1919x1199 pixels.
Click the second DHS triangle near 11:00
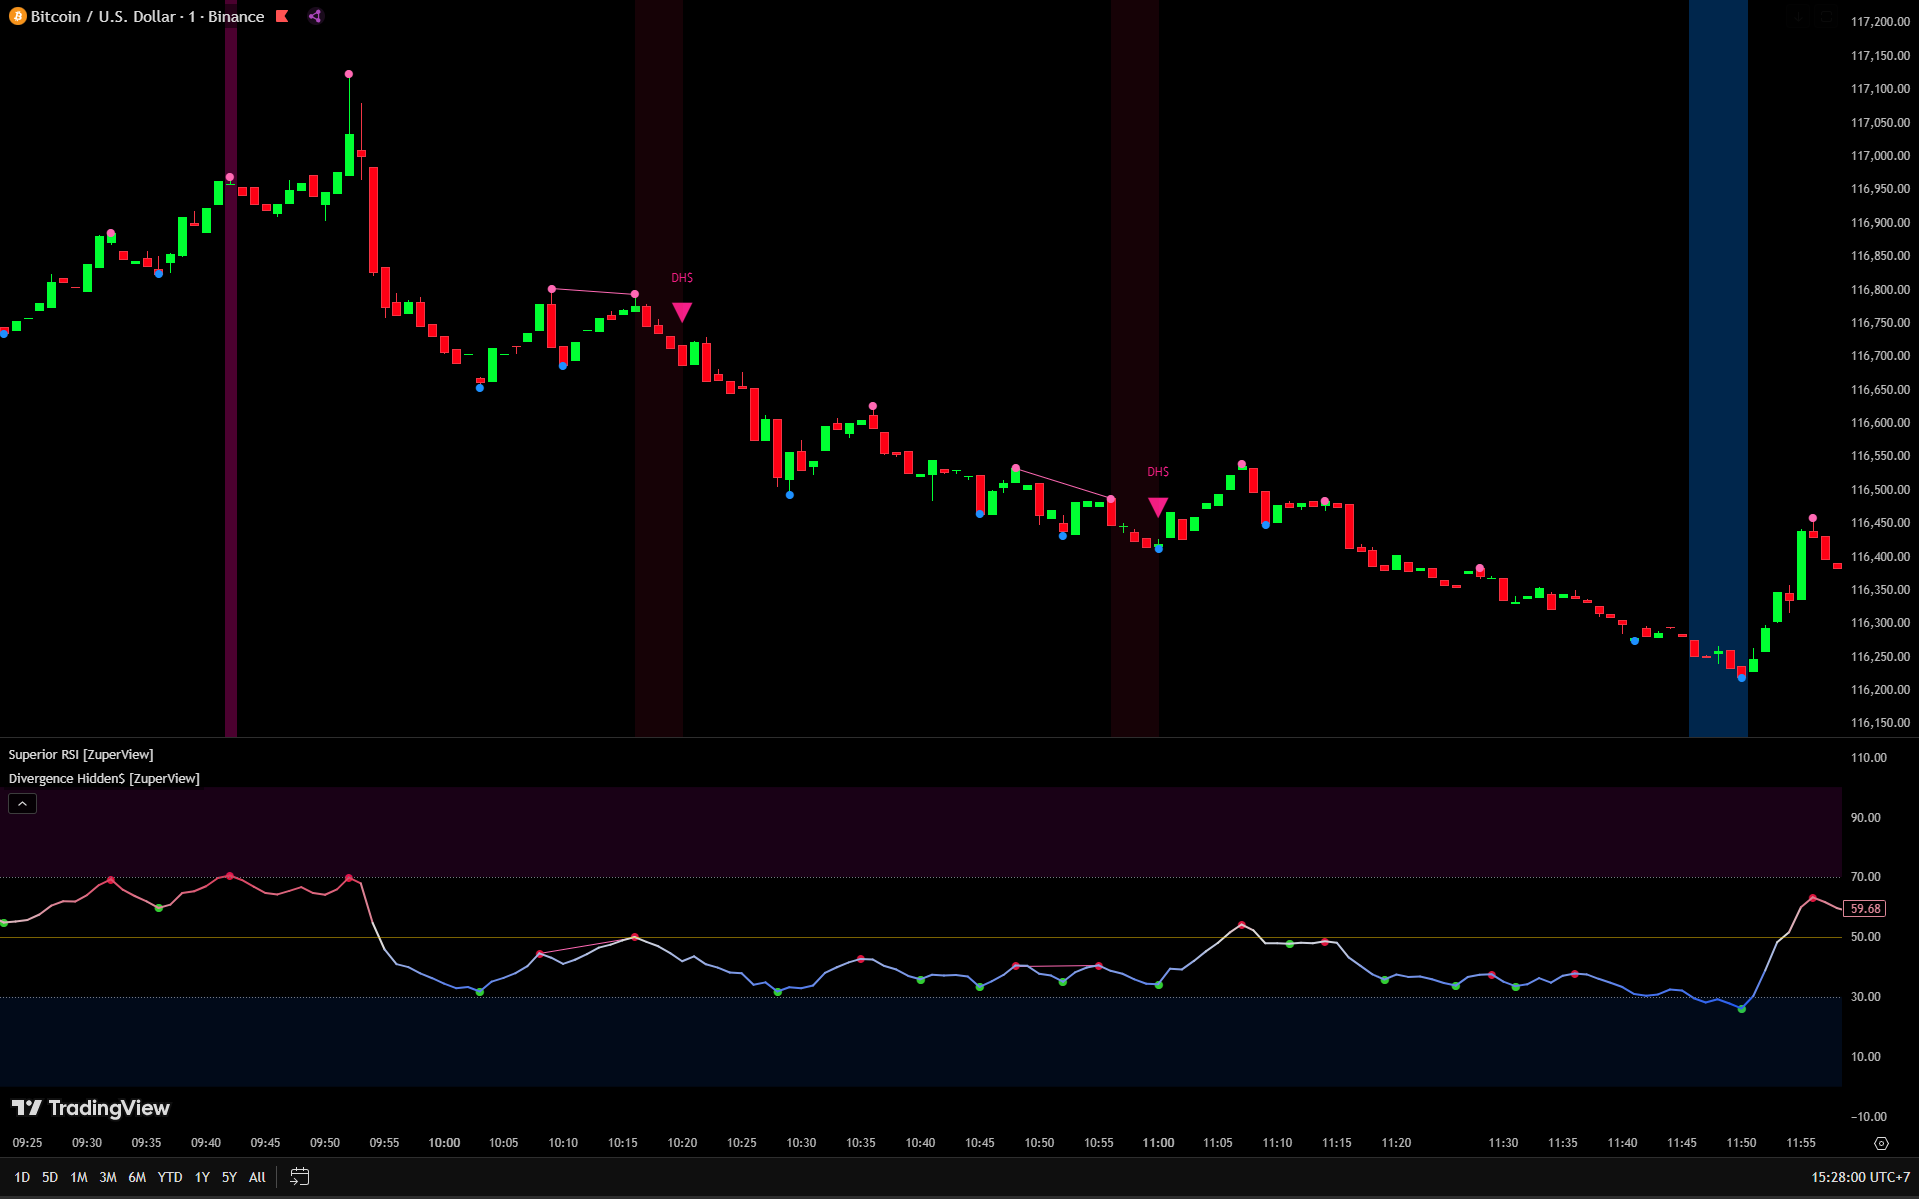[x=1157, y=507]
